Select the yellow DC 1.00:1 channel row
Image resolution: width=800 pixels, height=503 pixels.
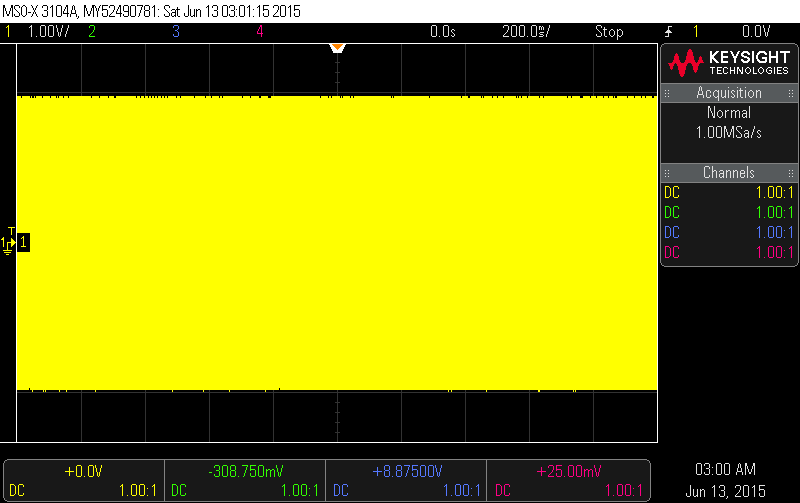tap(728, 193)
